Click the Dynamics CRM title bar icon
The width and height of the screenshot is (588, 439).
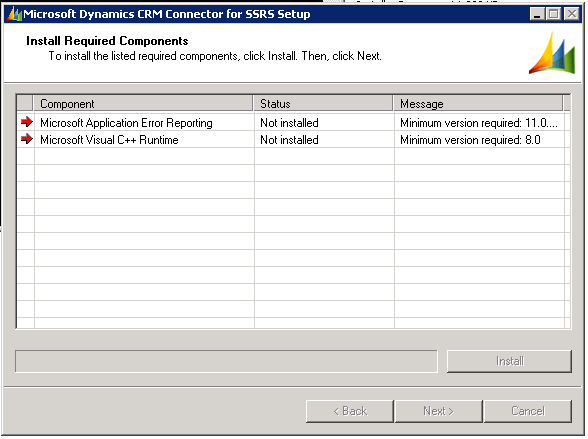(x=15, y=14)
